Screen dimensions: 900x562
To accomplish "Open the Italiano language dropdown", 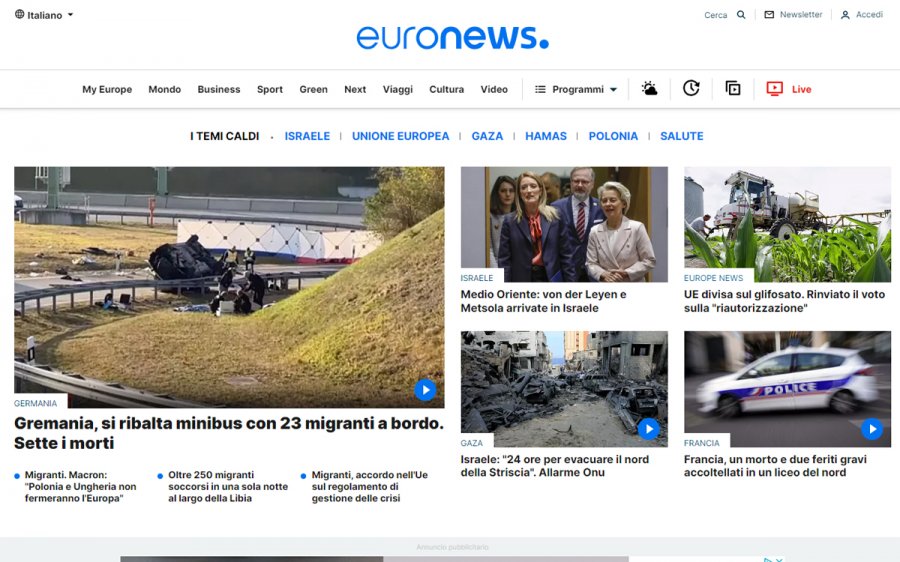I will [44, 15].
